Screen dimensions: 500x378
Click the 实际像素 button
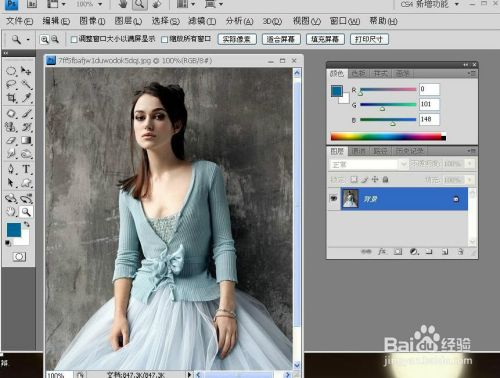pyautogui.click(x=237, y=39)
